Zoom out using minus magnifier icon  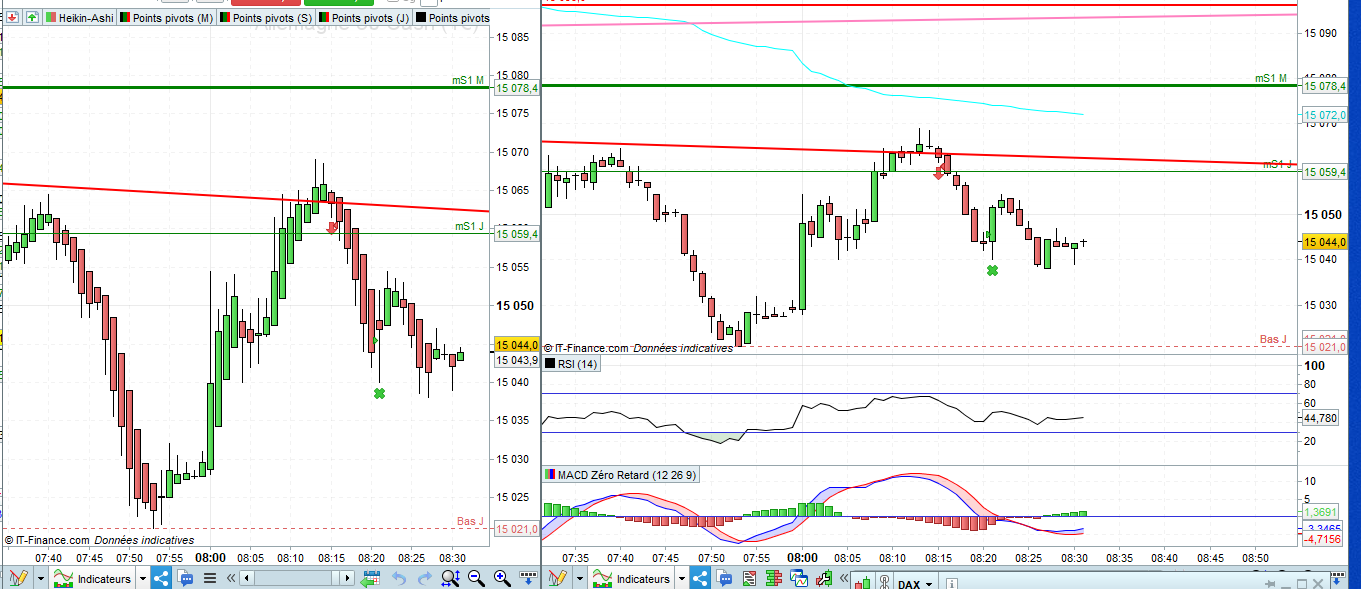(x=476, y=578)
